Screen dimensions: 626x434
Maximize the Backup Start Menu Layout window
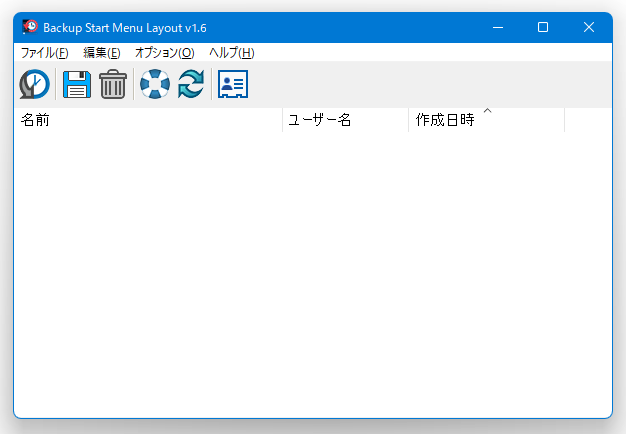click(x=543, y=27)
